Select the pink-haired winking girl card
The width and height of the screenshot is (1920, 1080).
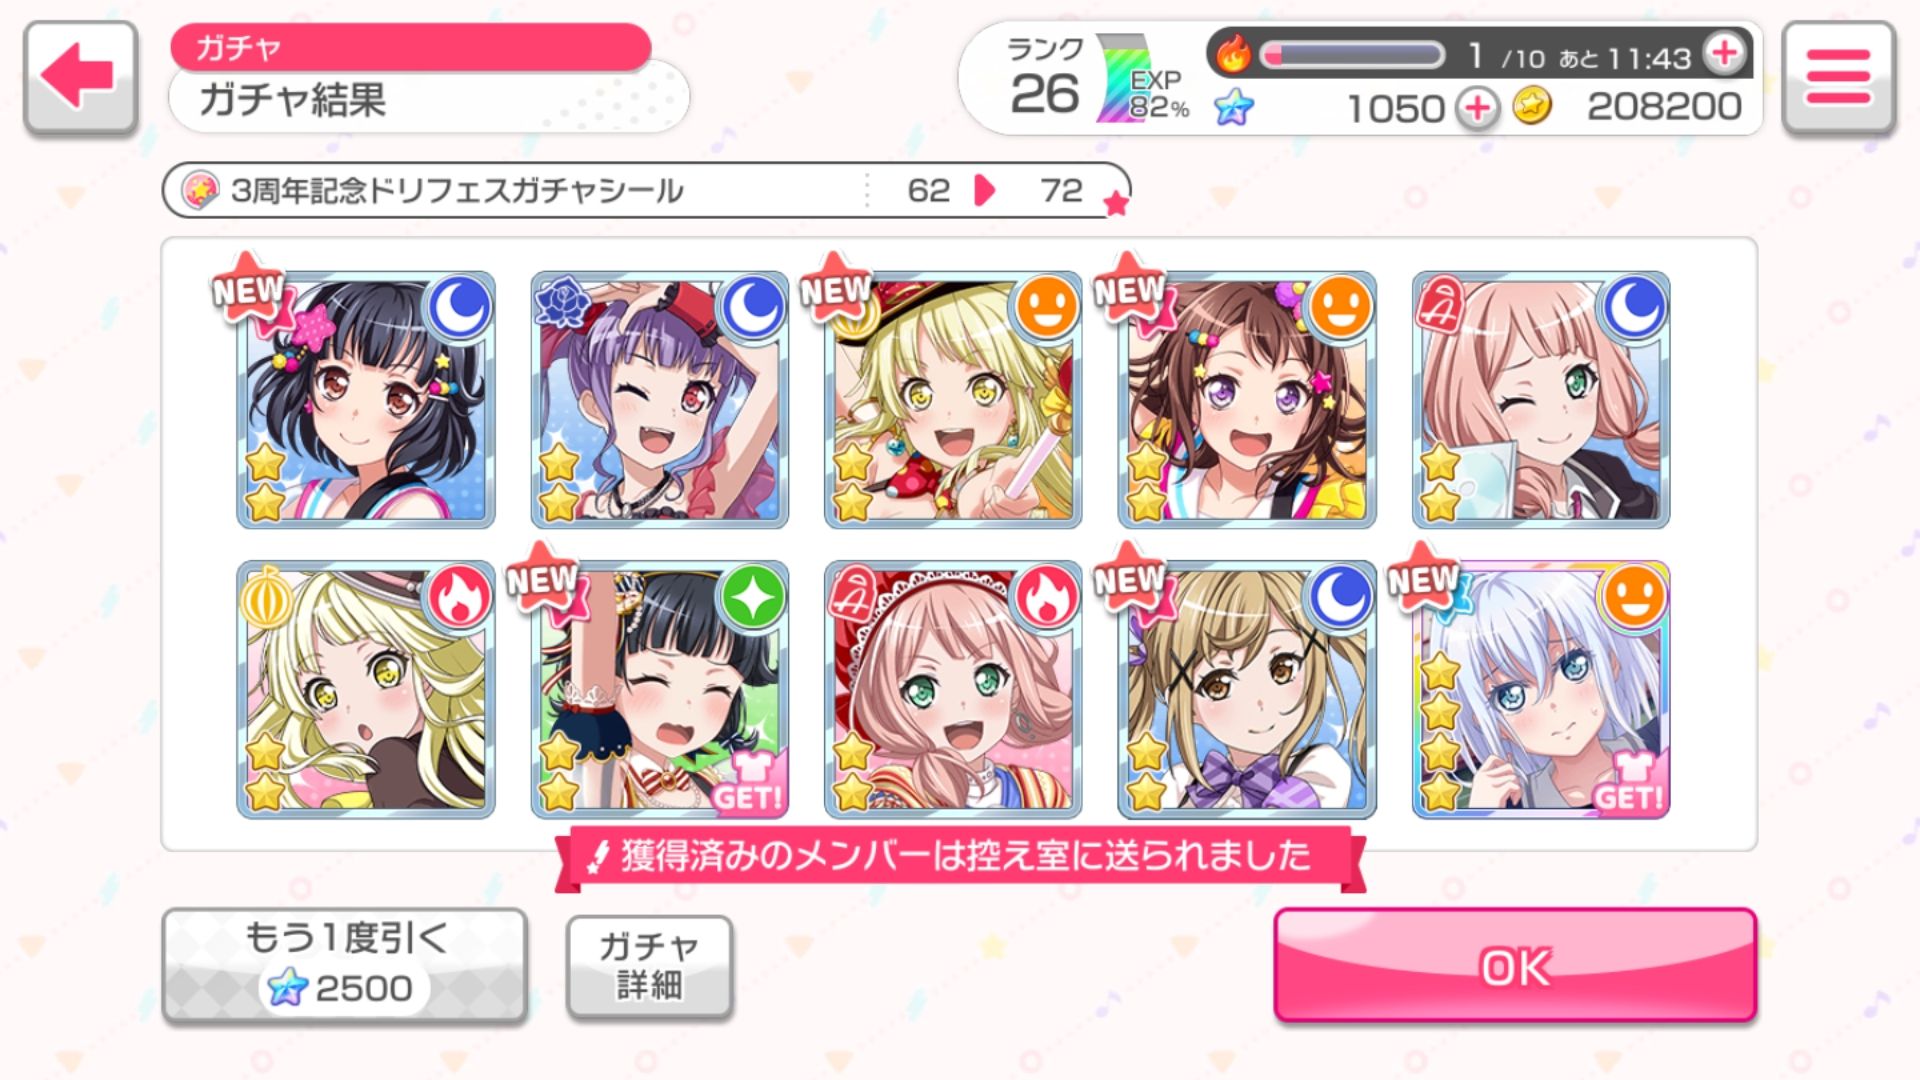pos(1540,399)
